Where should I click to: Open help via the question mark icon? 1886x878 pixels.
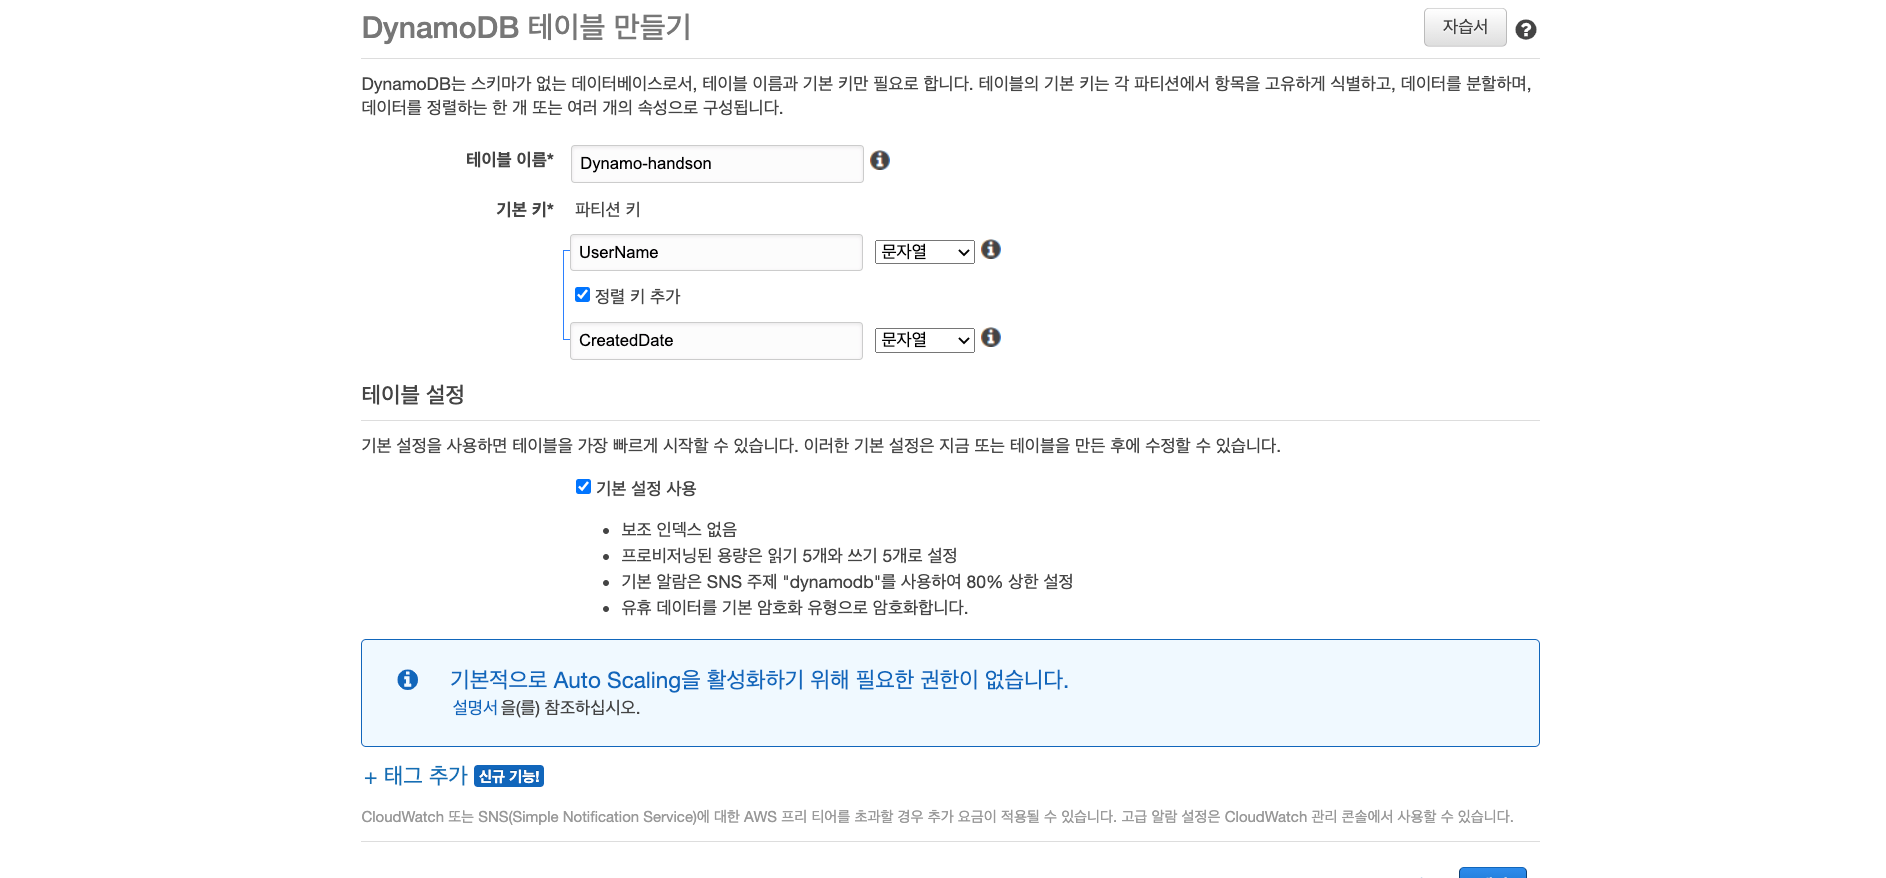[1525, 28]
